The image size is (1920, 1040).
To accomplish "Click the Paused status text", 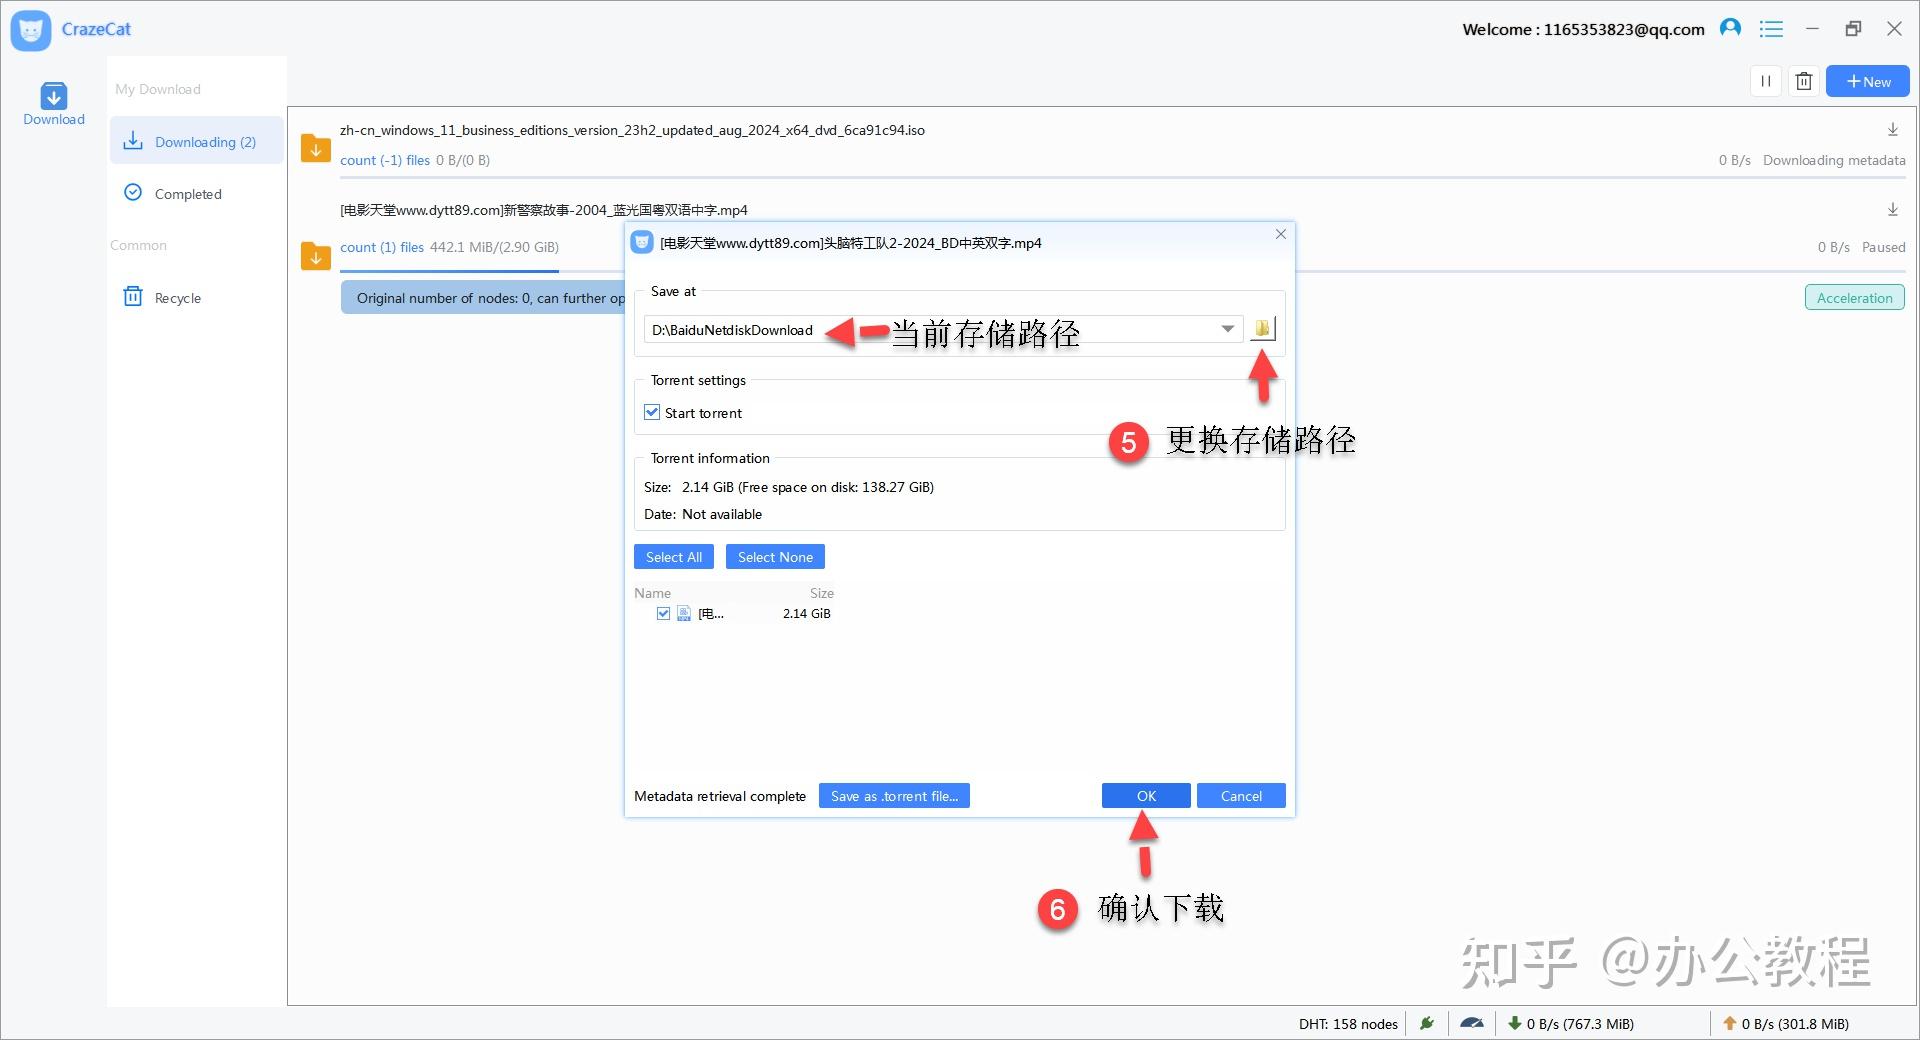I will [1883, 247].
